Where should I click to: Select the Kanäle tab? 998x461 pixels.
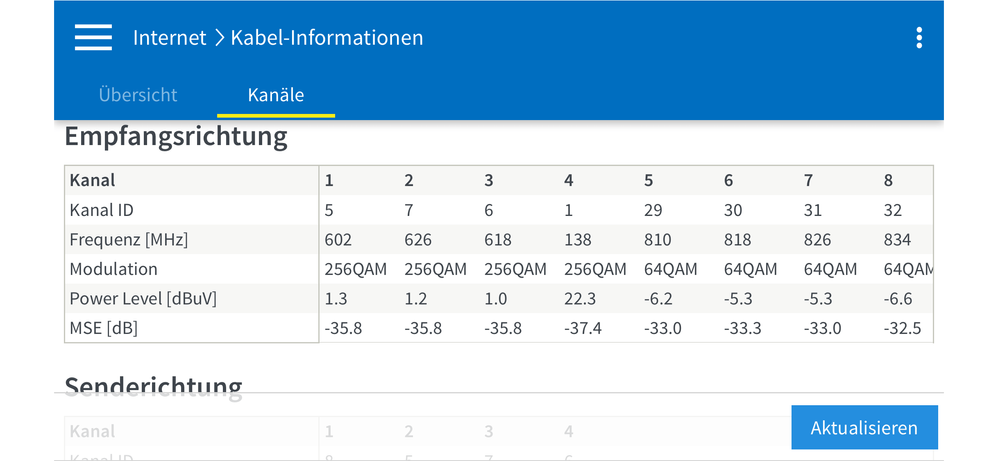(276, 96)
